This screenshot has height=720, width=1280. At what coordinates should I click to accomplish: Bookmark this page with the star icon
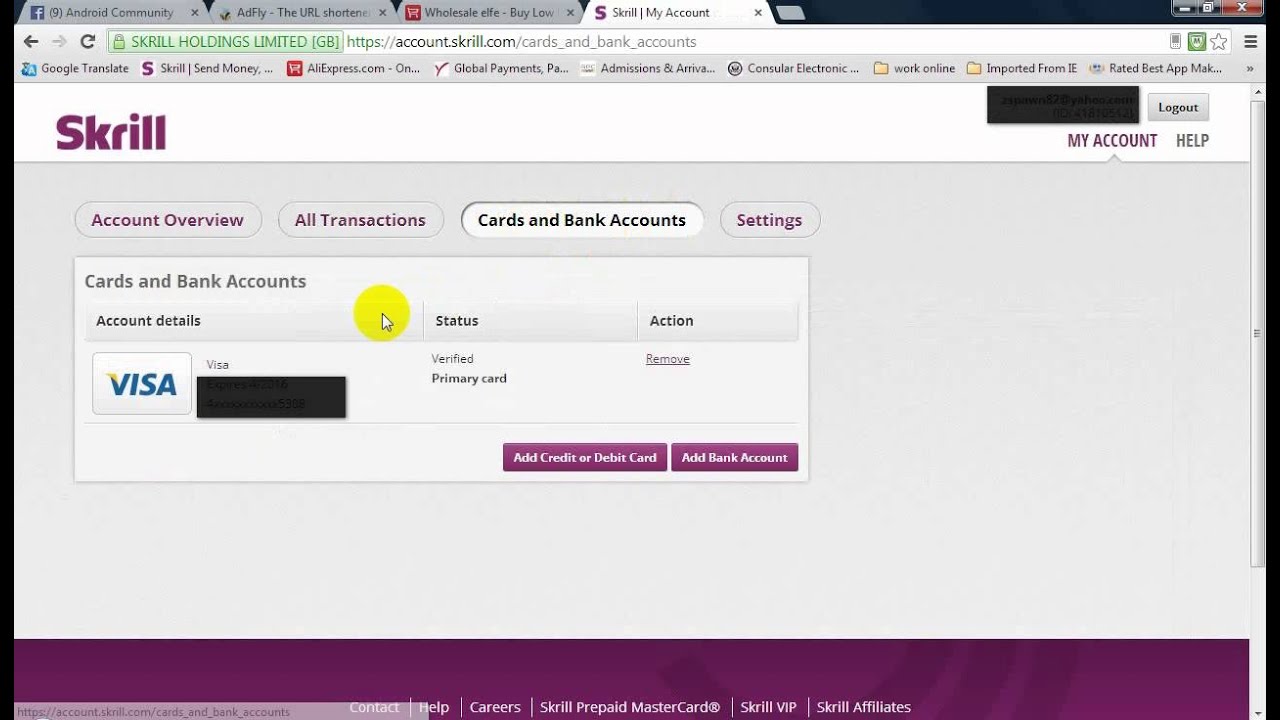click(1219, 42)
